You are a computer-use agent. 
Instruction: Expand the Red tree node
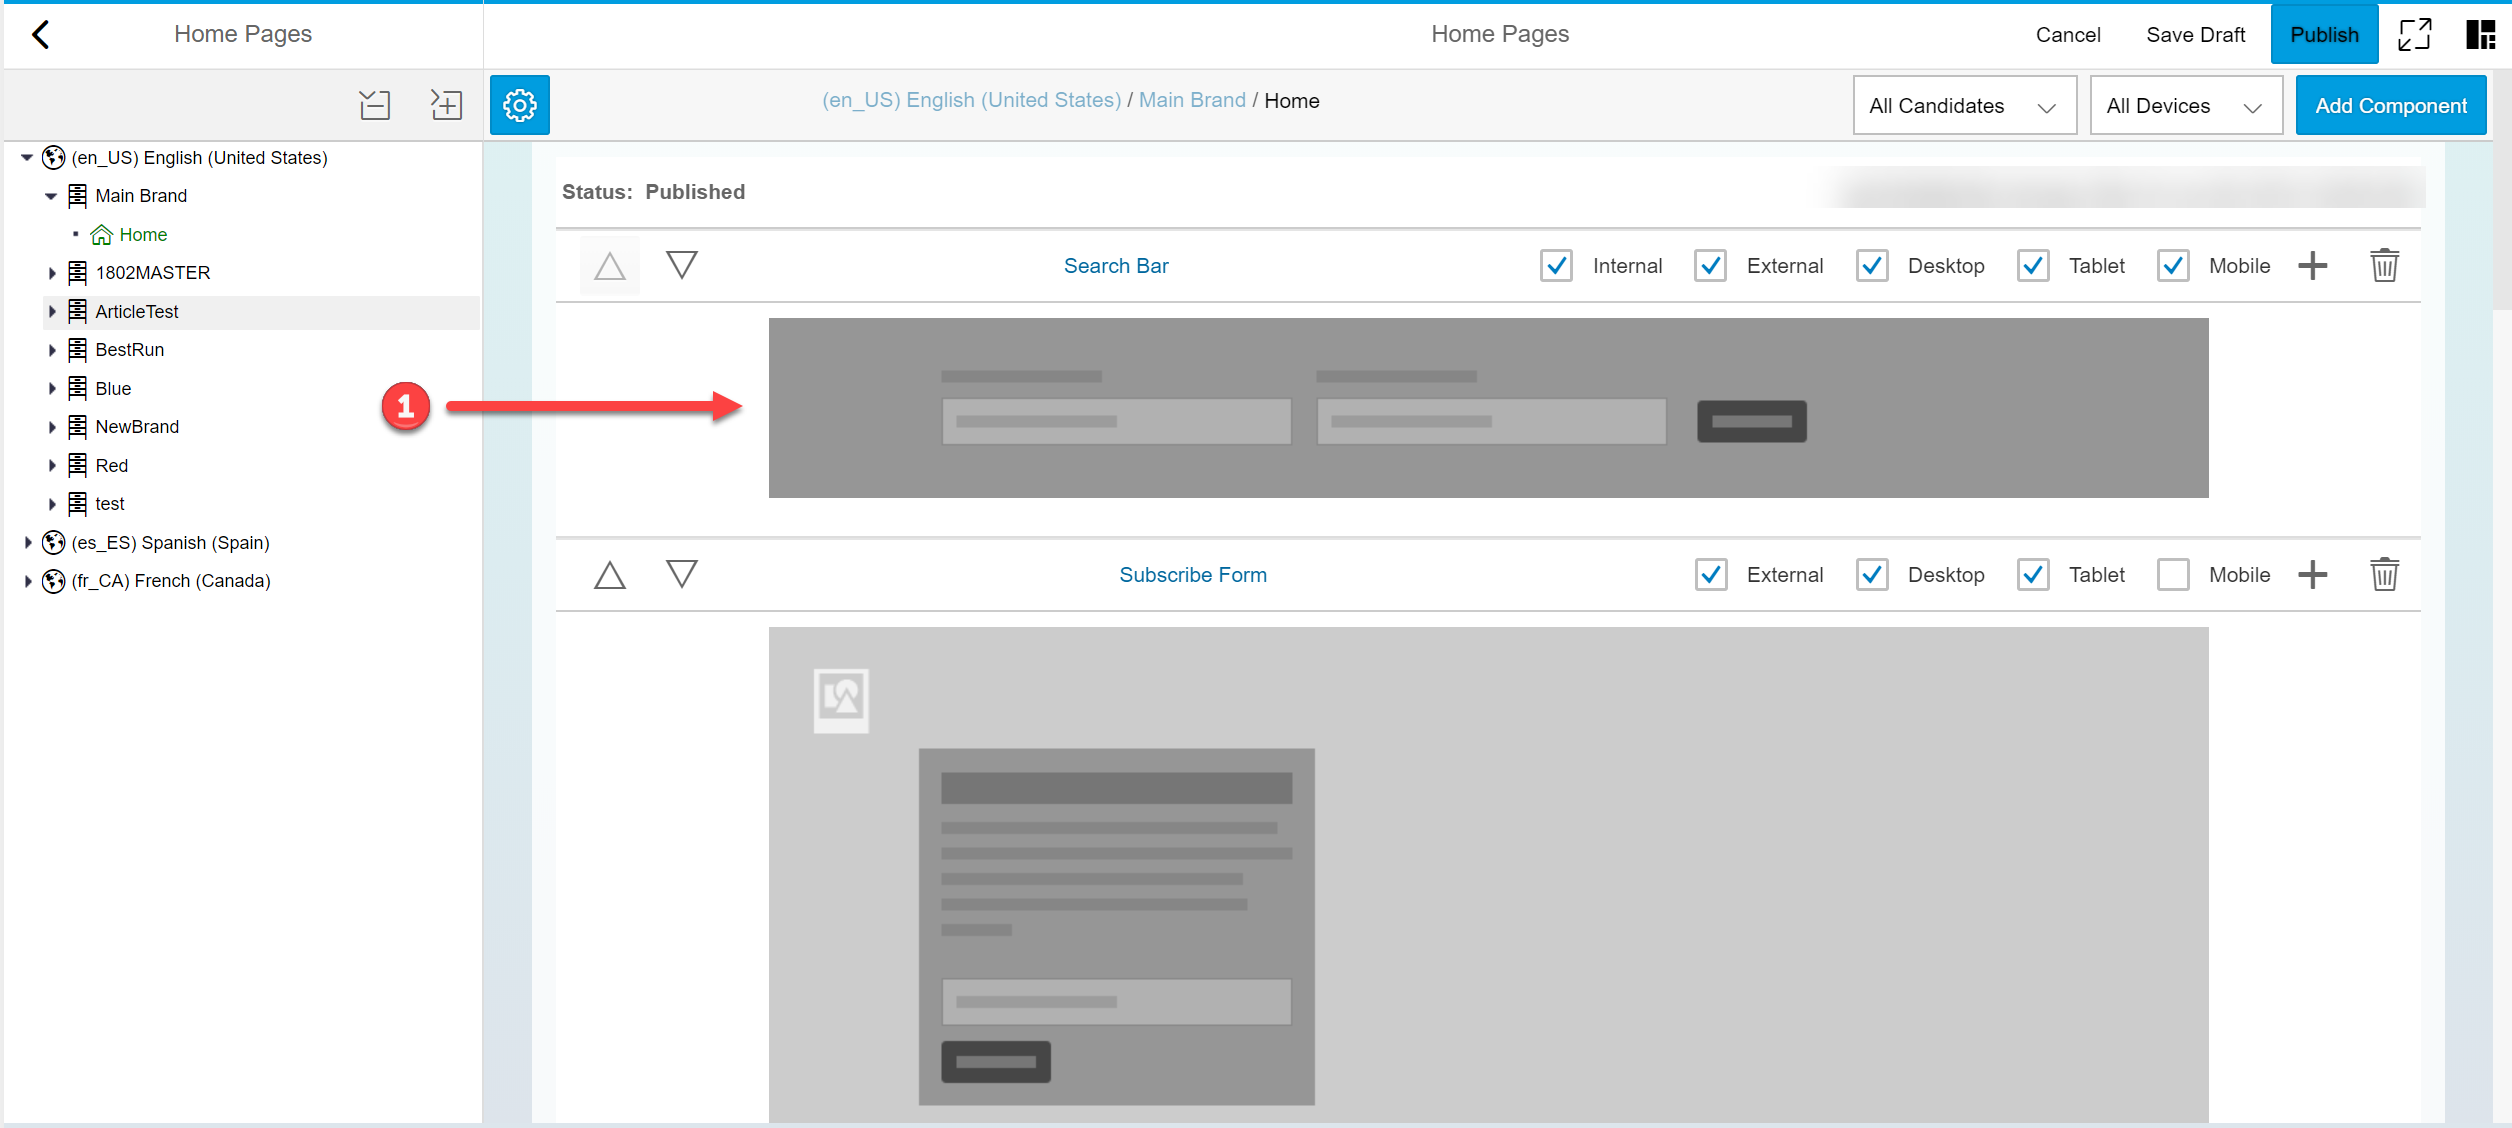pyautogui.click(x=52, y=466)
